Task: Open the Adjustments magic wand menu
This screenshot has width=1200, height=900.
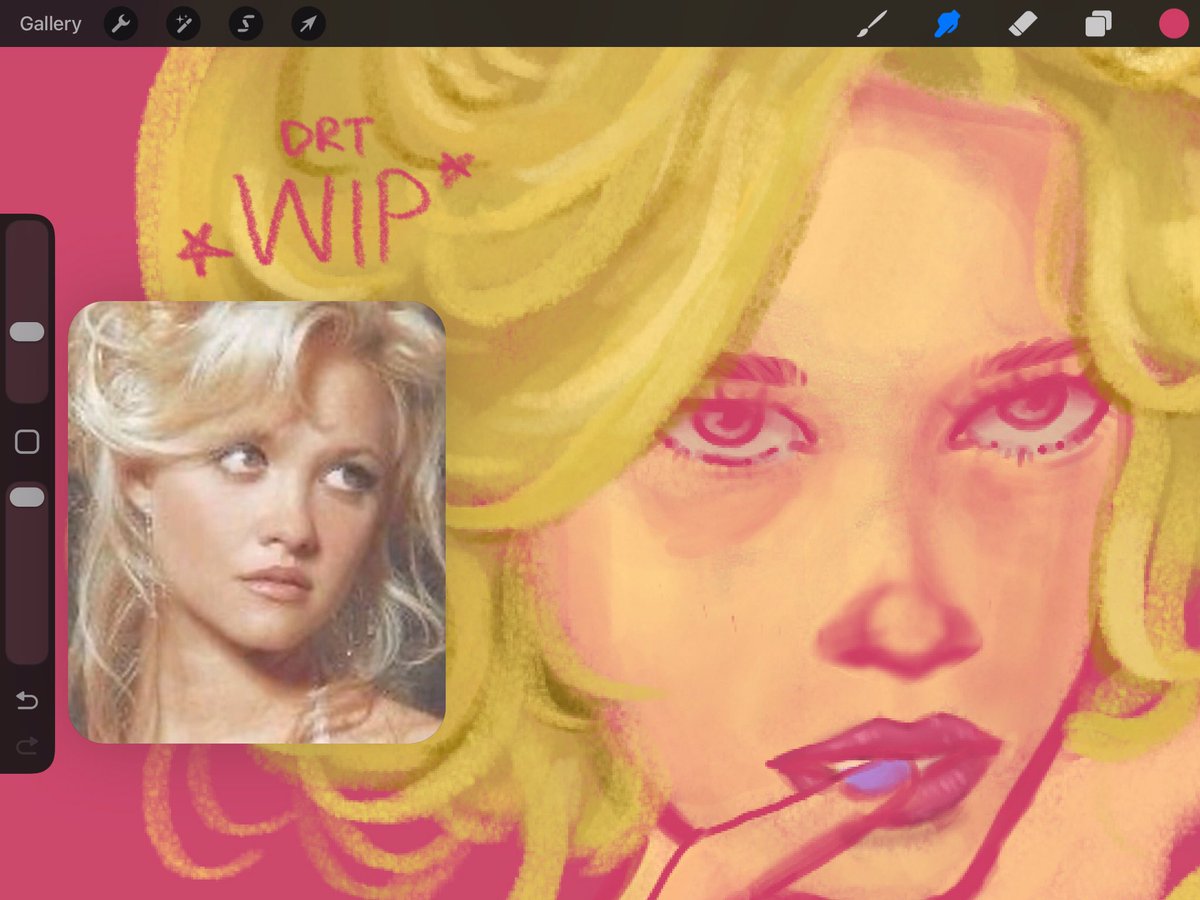Action: (x=183, y=24)
